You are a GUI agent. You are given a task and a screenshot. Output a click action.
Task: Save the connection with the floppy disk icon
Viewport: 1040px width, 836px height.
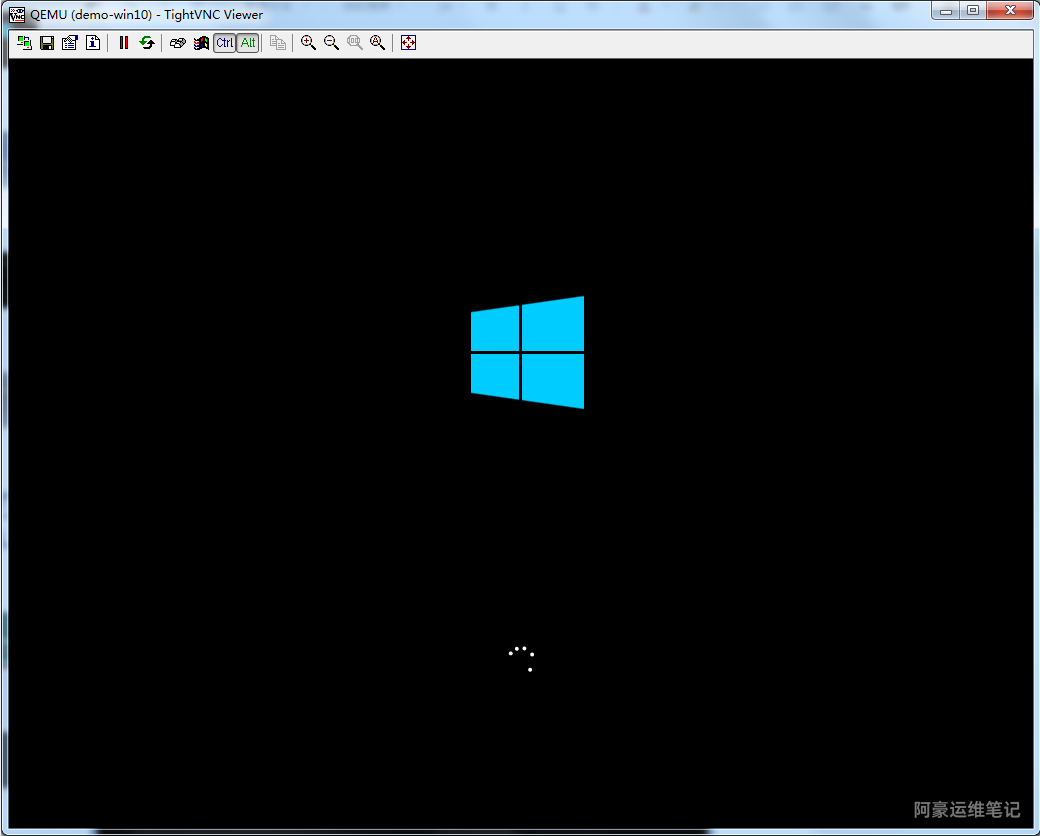coord(47,43)
